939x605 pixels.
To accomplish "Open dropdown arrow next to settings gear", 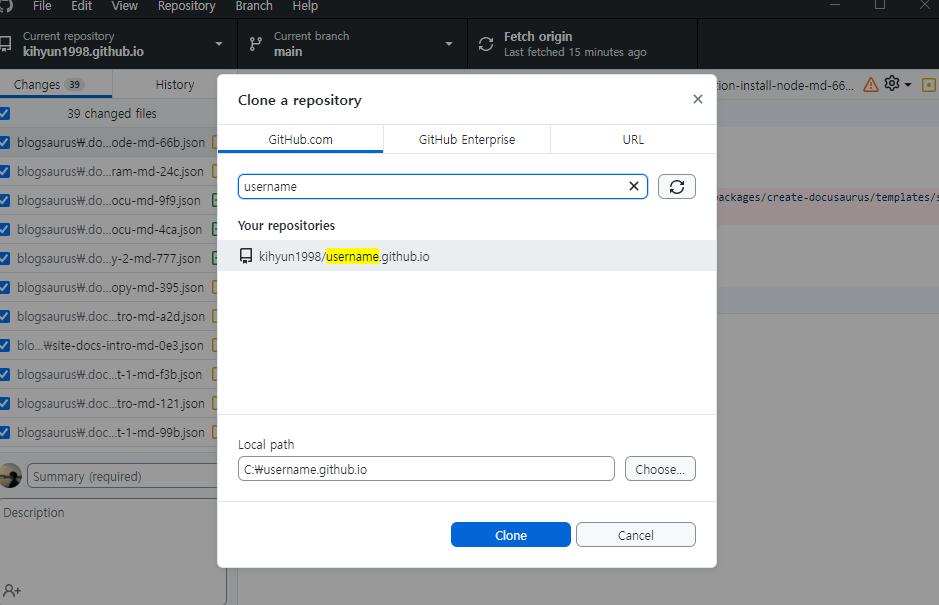I will click(x=908, y=85).
